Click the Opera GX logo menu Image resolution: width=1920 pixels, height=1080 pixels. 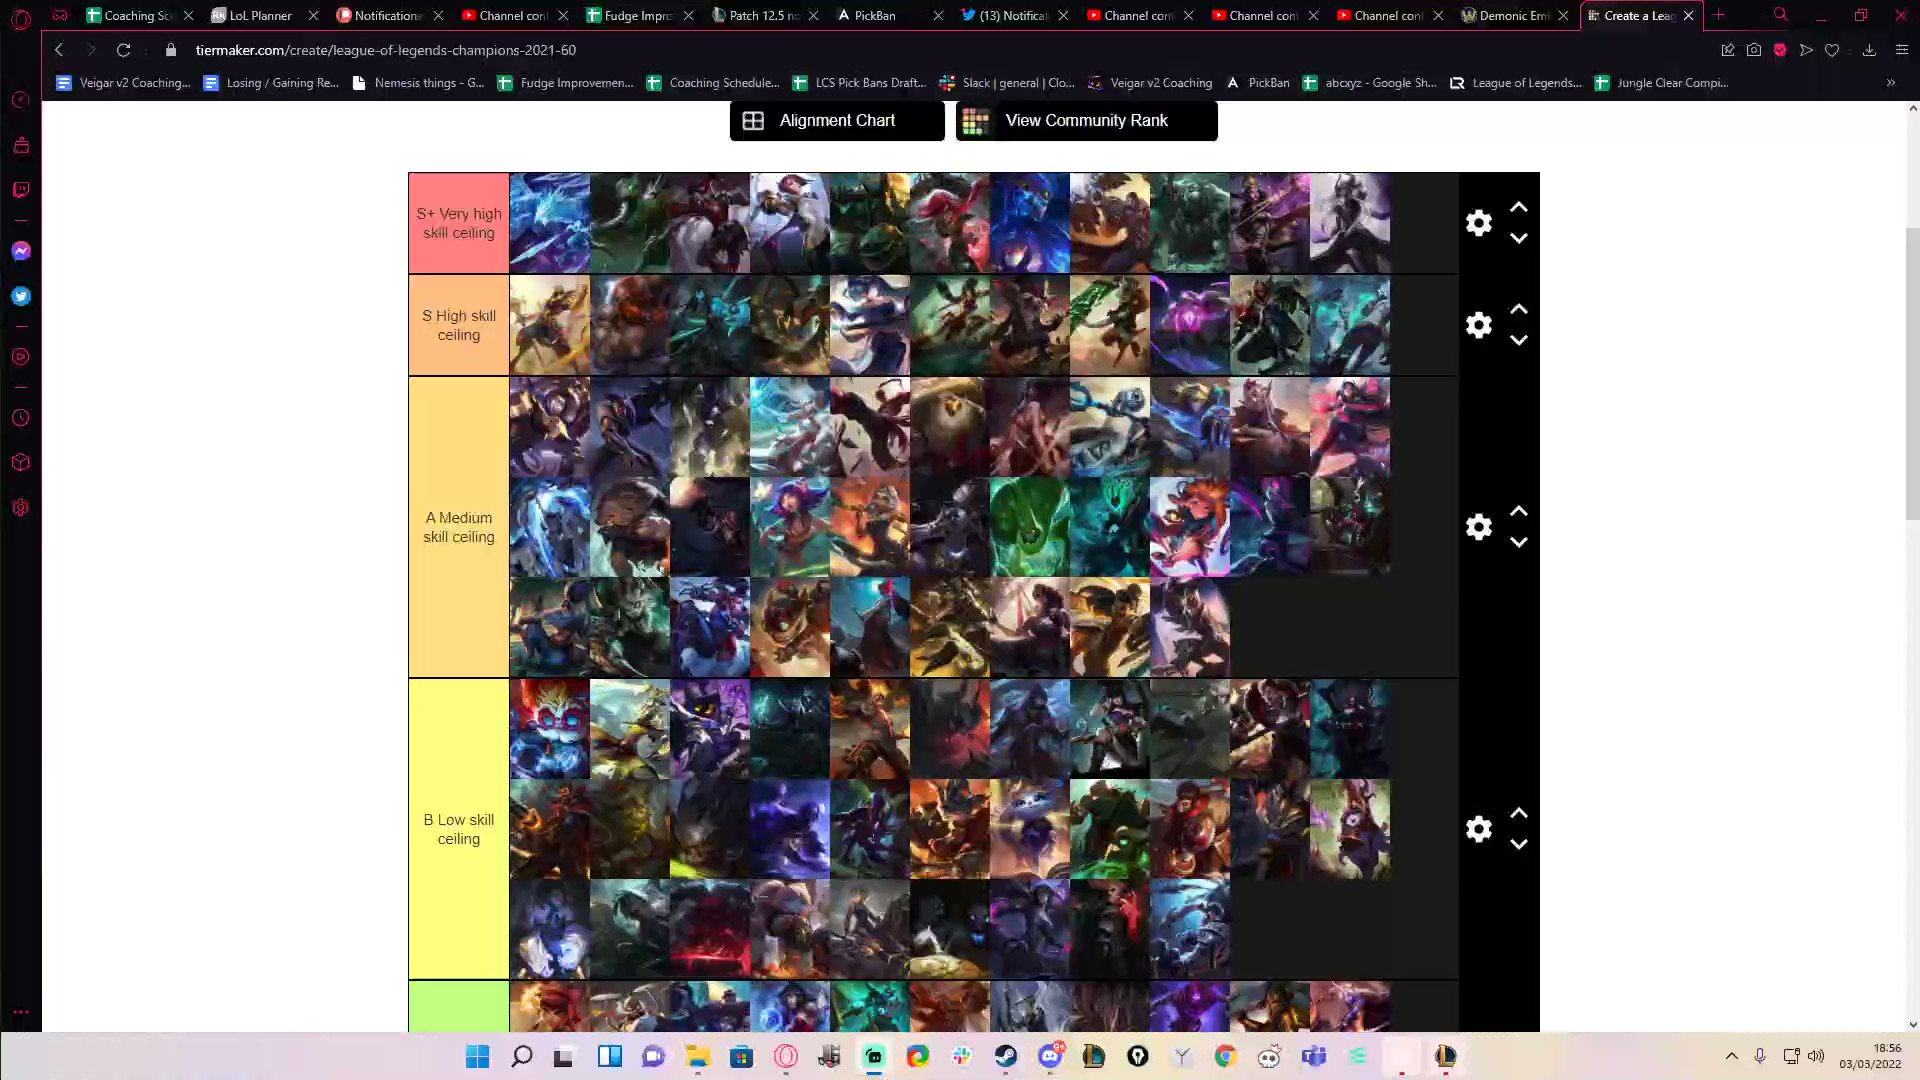[21, 17]
